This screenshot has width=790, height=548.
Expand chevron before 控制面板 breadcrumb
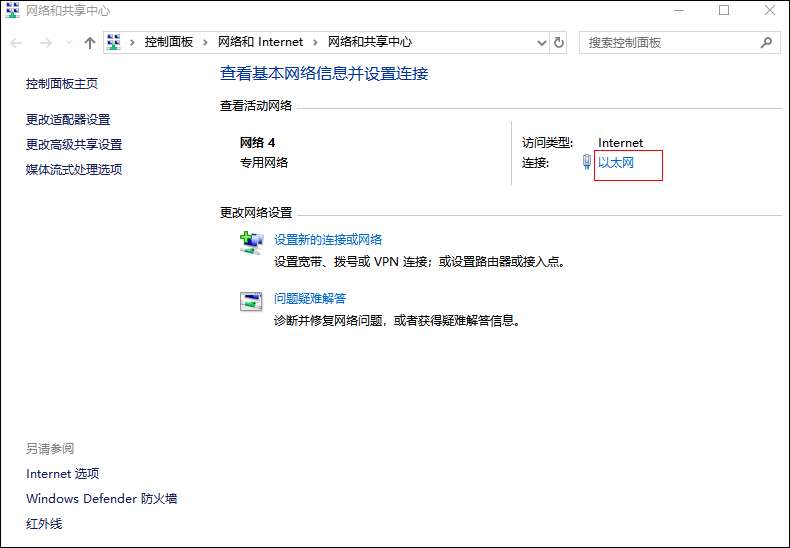[133, 42]
